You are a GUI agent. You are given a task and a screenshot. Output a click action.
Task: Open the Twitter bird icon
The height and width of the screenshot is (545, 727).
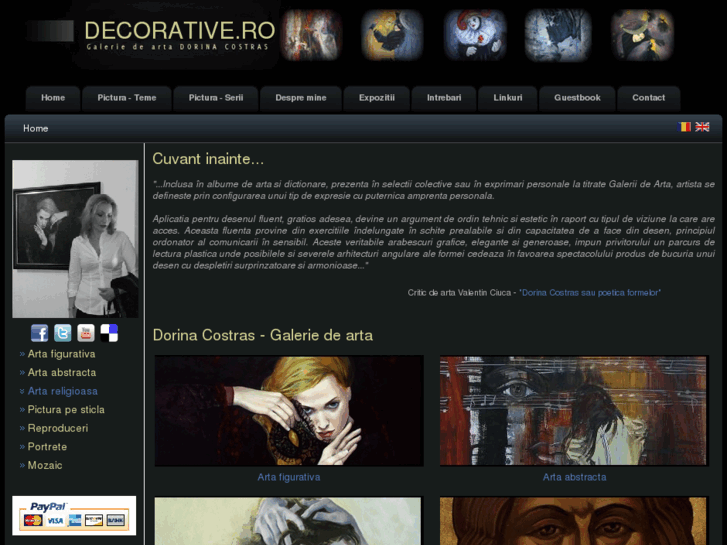[x=63, y=333]
